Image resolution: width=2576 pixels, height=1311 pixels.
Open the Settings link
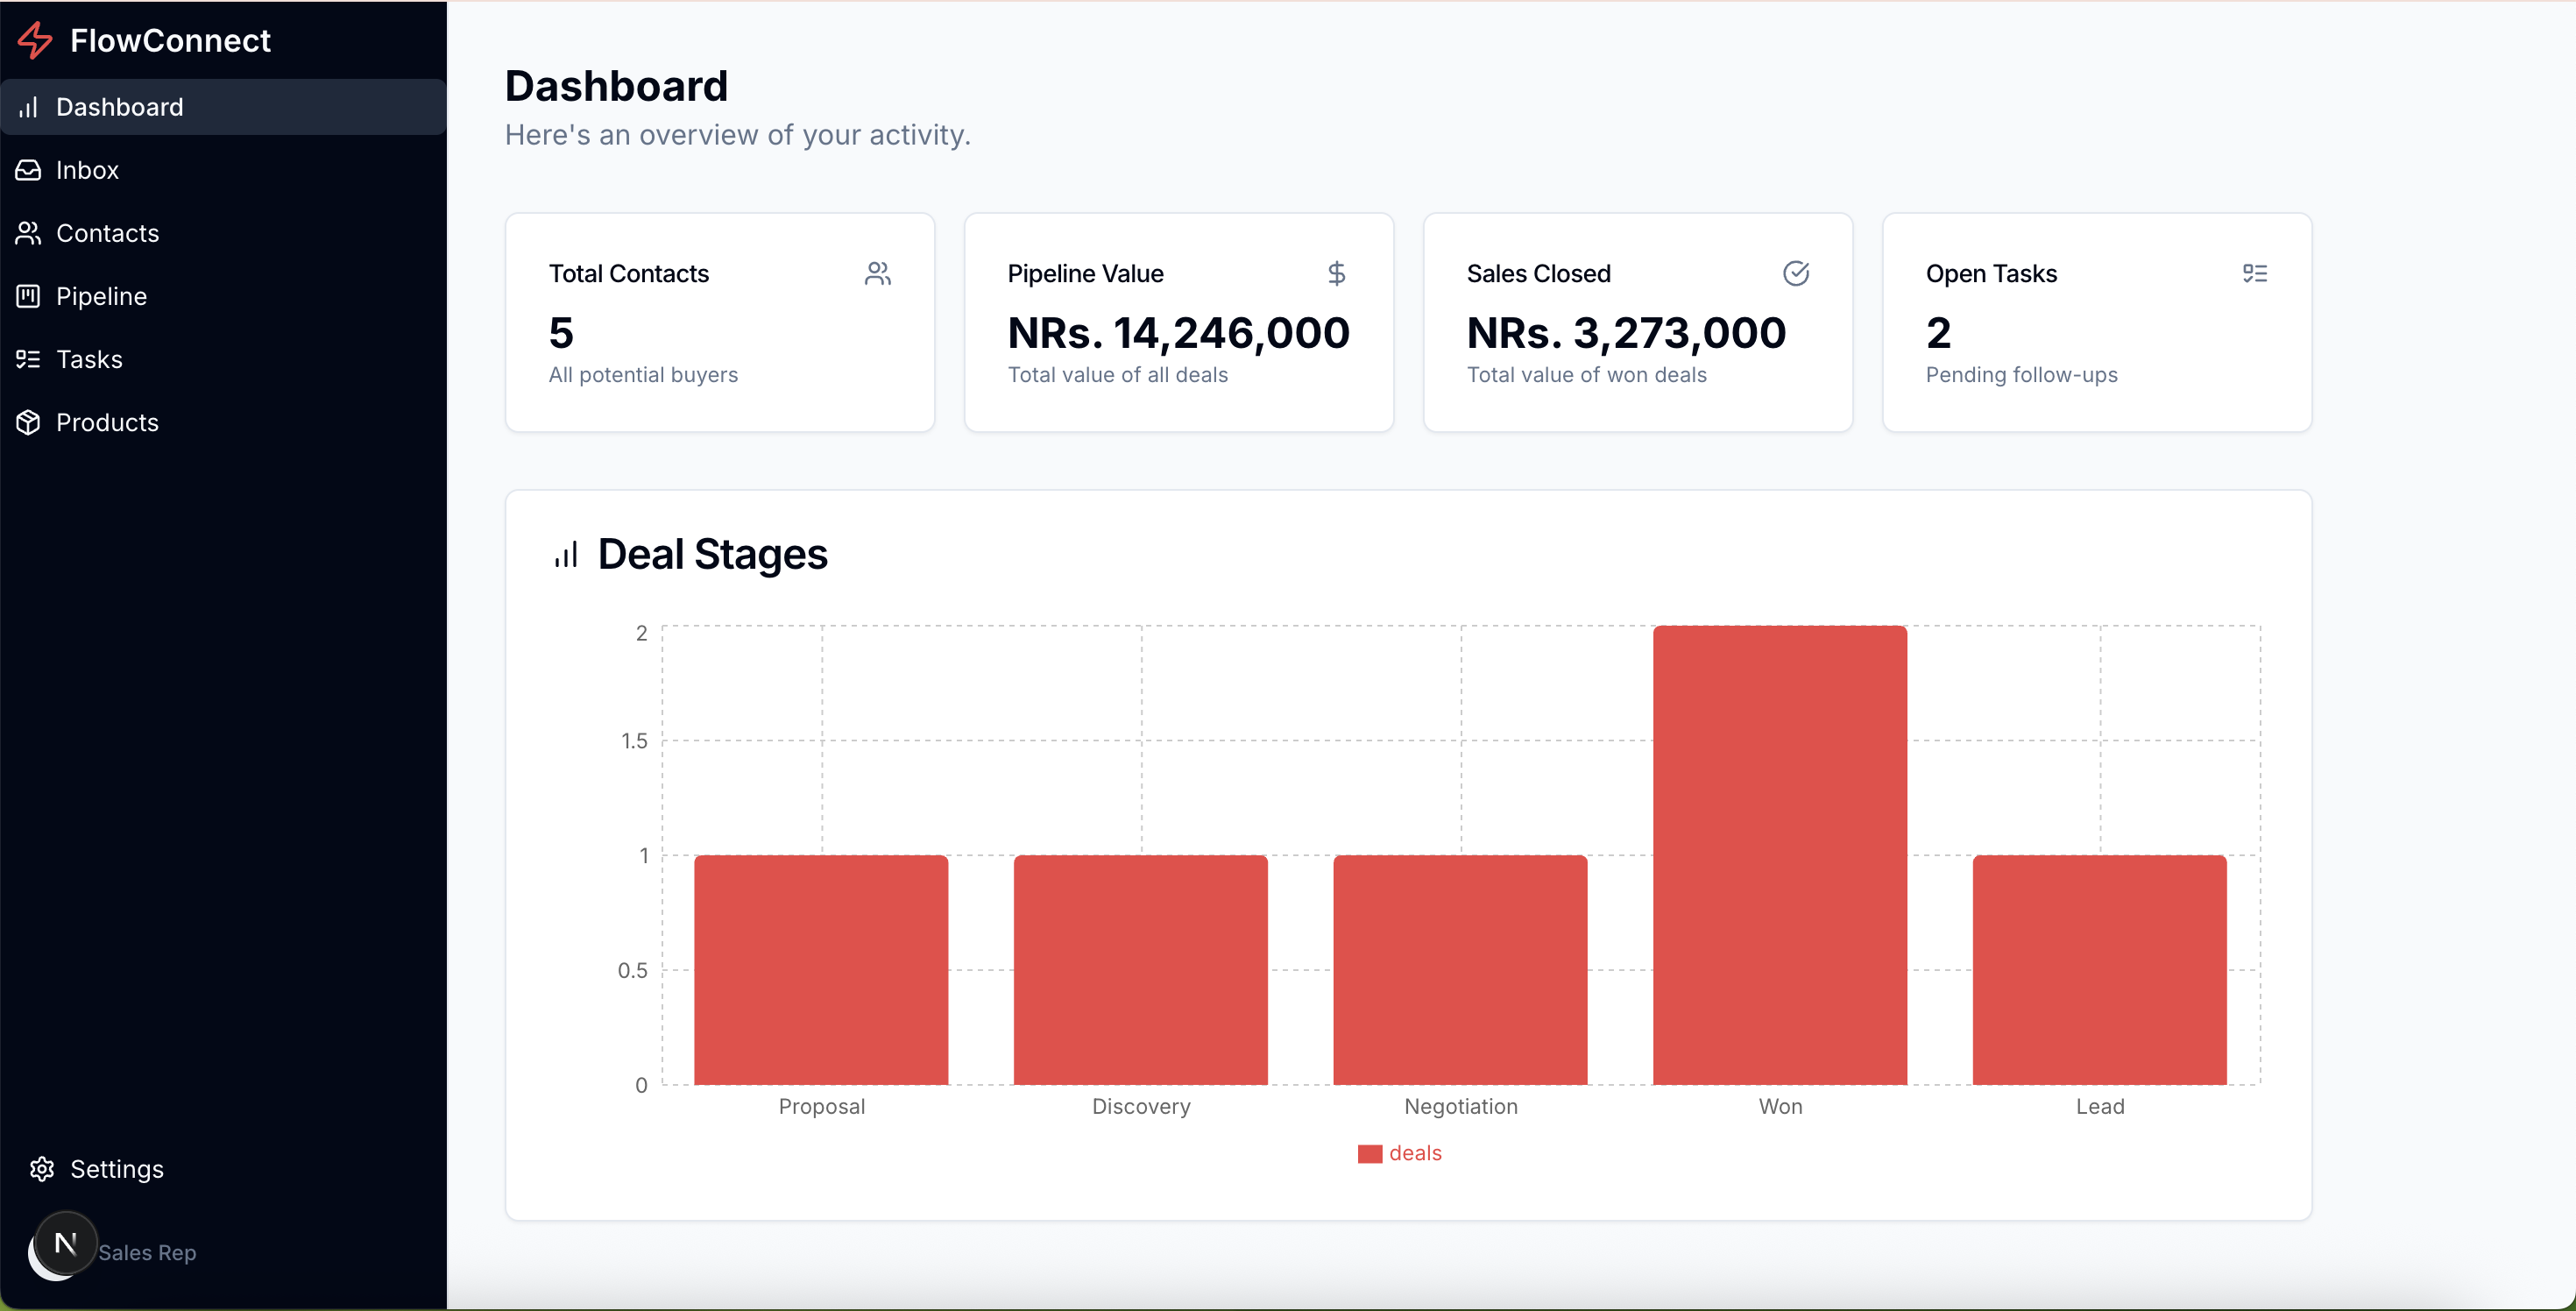116,1169
